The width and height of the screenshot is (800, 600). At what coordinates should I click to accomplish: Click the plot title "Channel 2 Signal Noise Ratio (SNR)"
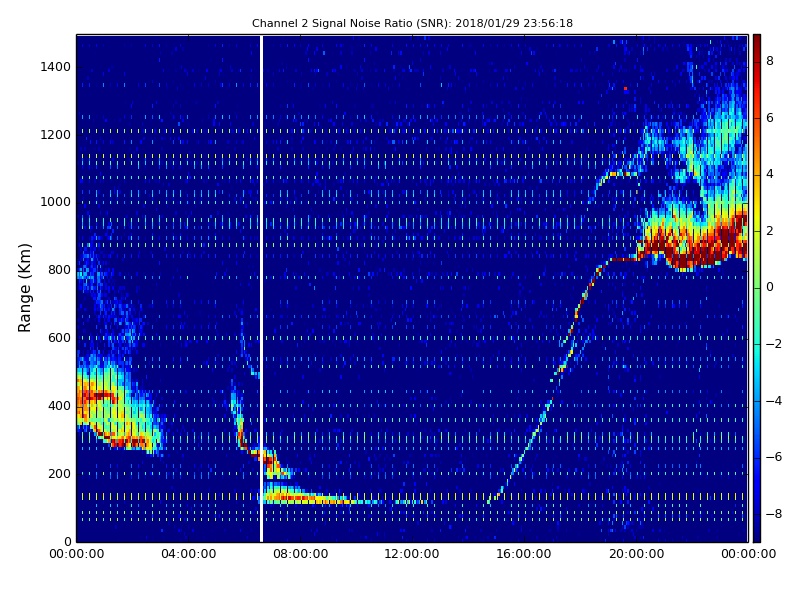pyautogui.click(x=351, y=23)
